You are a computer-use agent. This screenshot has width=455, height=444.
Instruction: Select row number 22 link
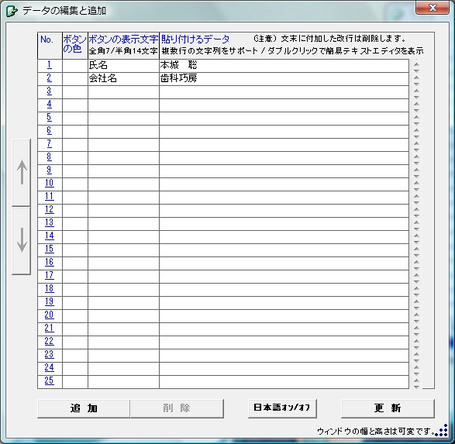[x=49, y=341]
